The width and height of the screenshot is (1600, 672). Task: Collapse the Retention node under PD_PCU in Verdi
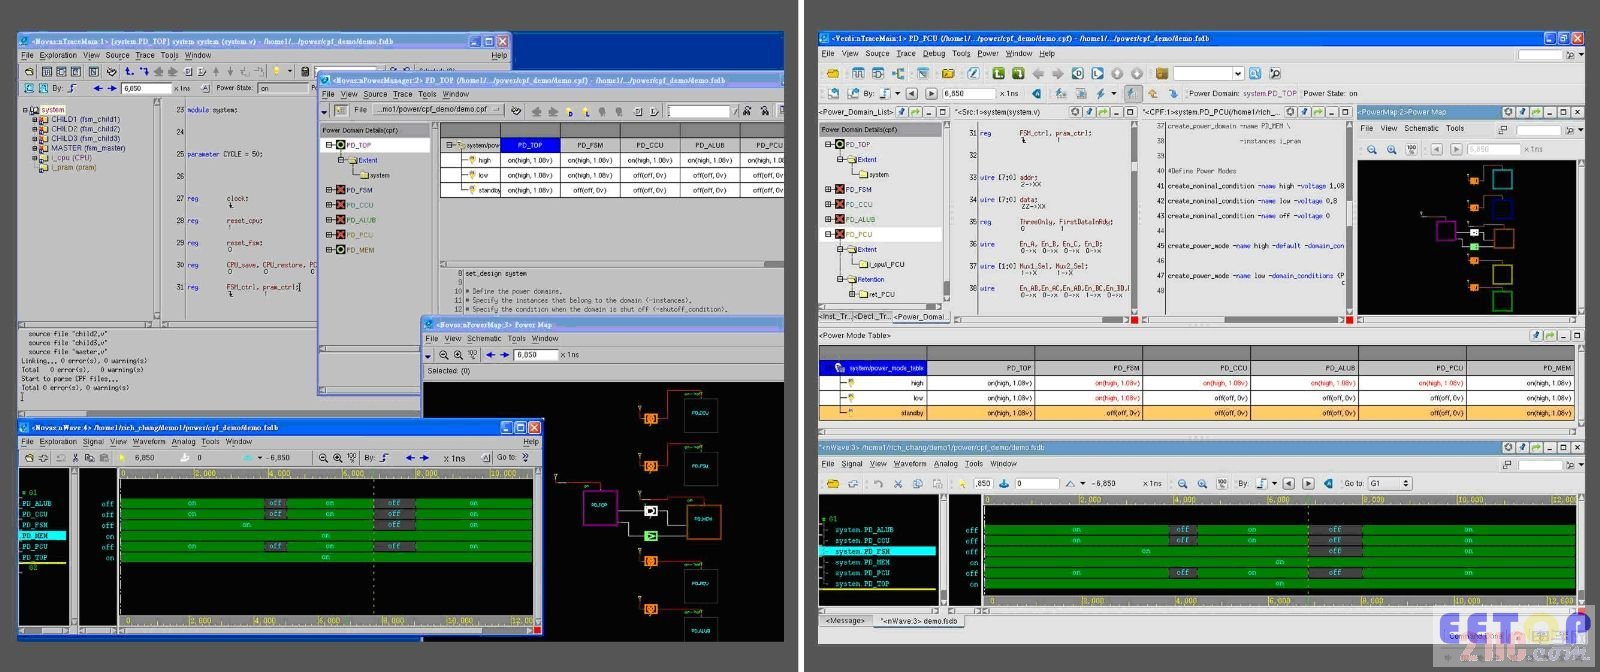pyautogui.click(x=841, y=279)
